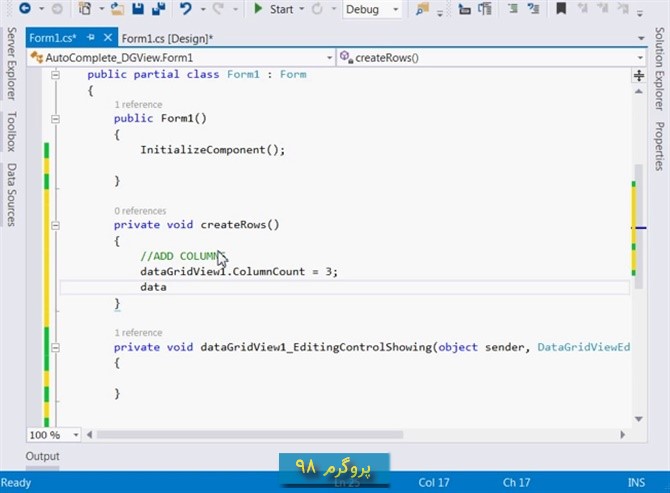
Task: Click the Next Bookmark icon
Action: coord(603,8)
